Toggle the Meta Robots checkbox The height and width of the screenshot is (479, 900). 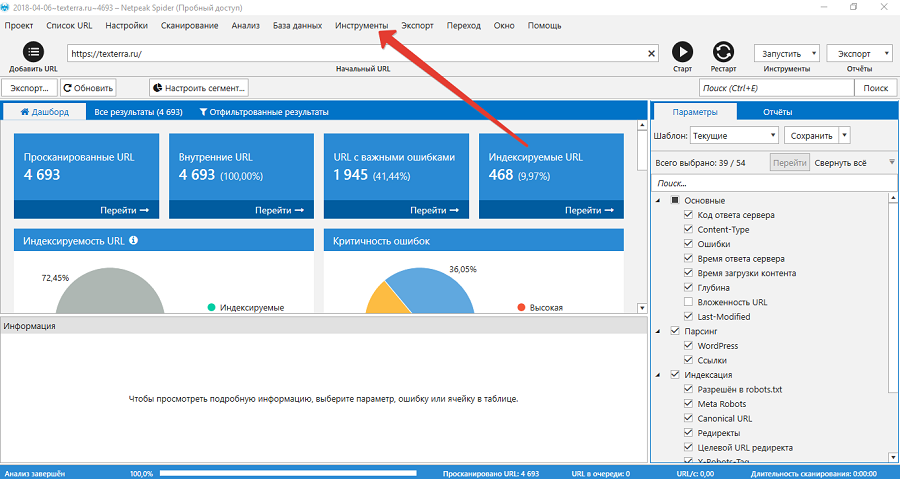point(688,403)
